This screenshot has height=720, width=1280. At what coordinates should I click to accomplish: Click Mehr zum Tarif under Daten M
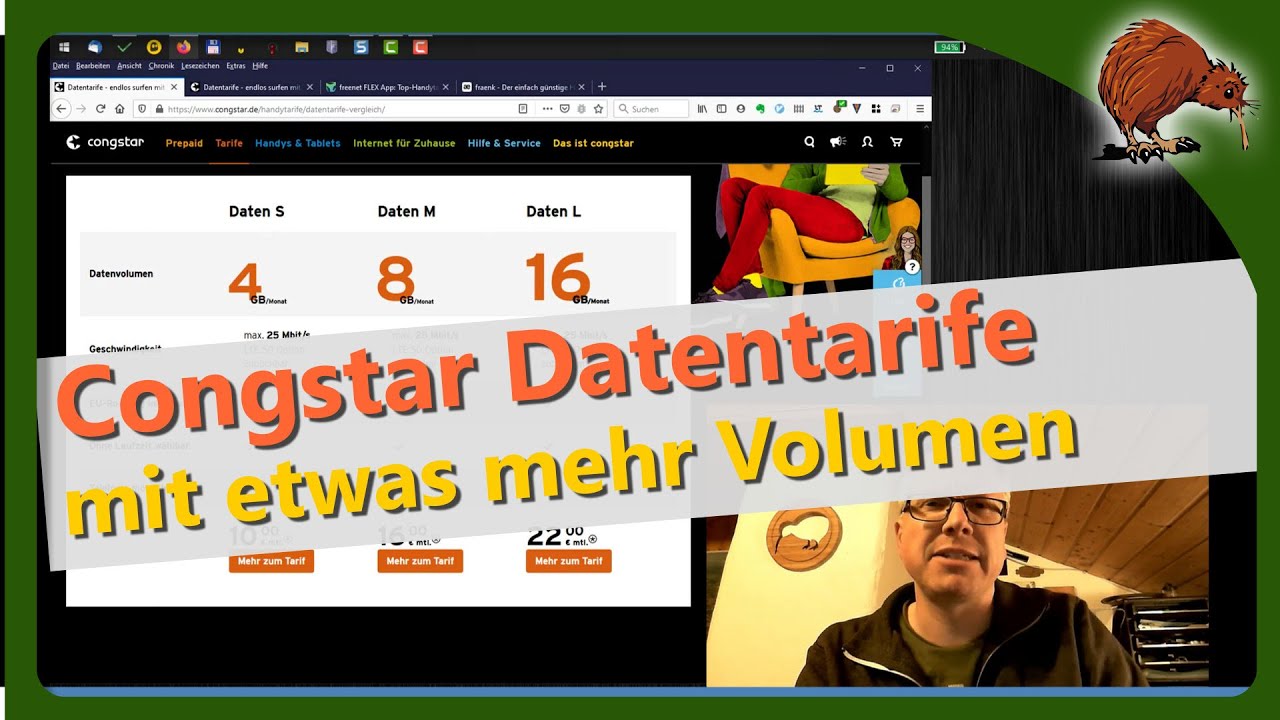pyautogui.click(x=420, y=561)
